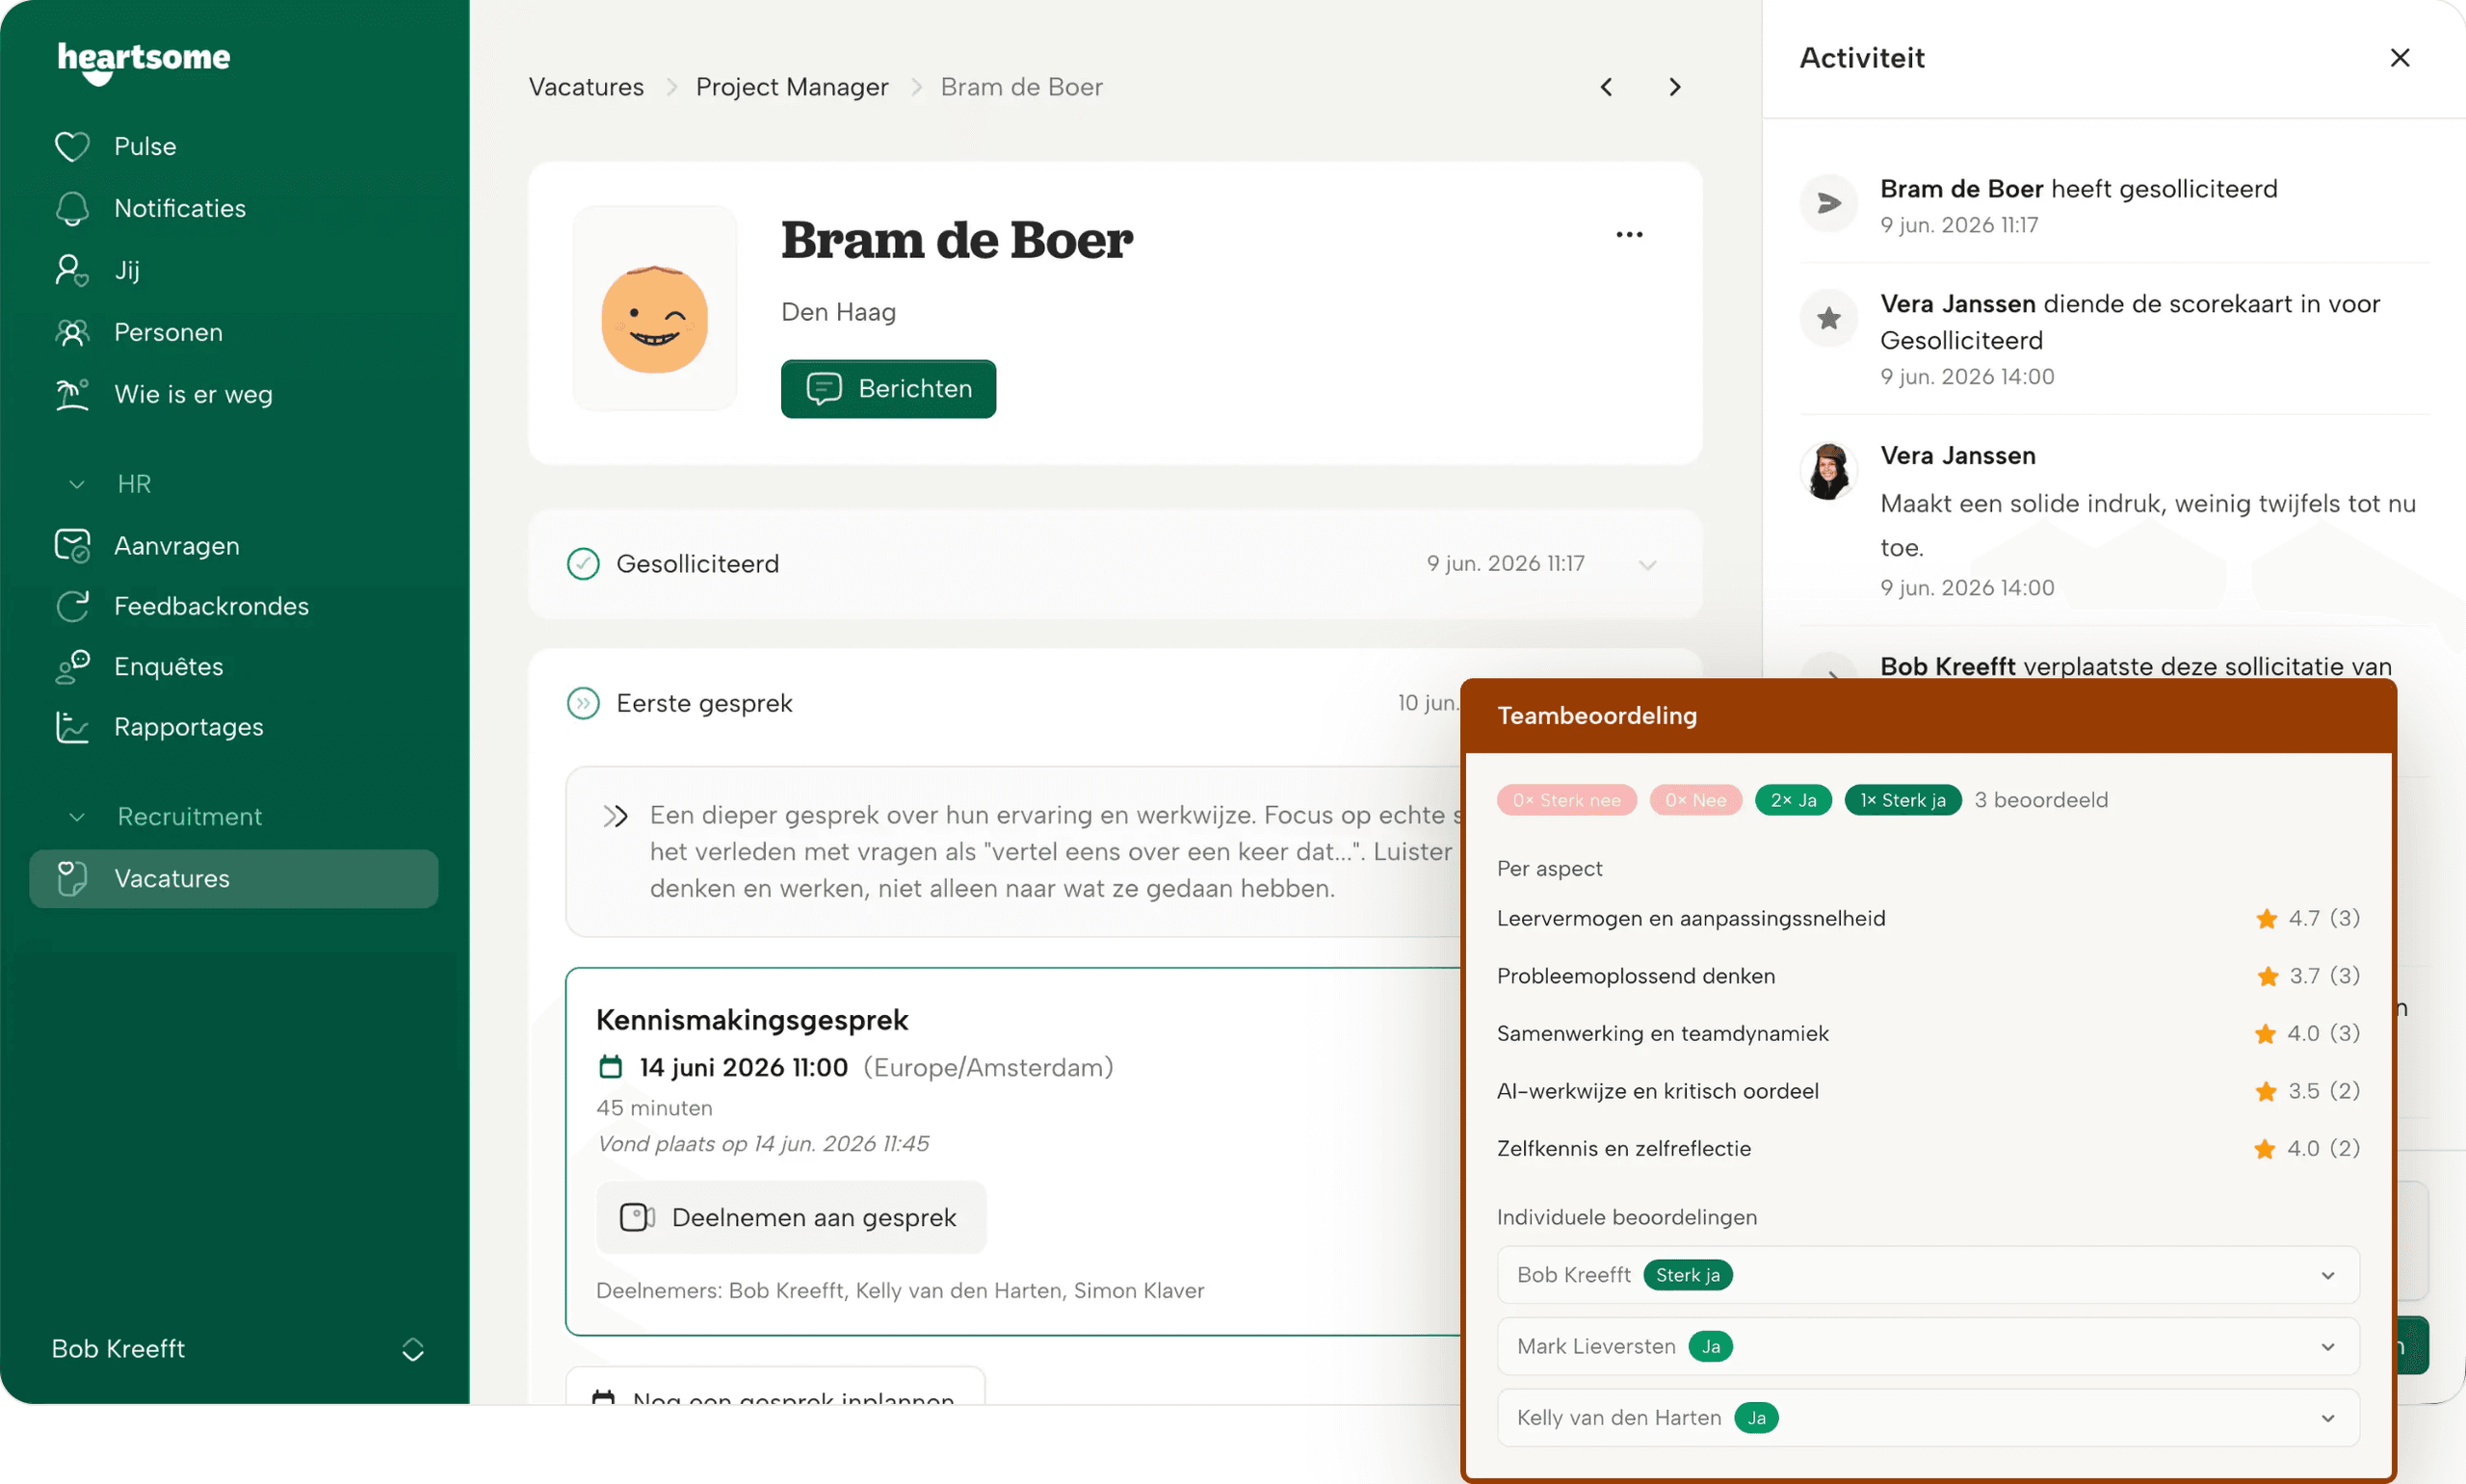2466x1484 pixels.
Task: Click the Kennismakingsgesprek calendar icon
Action: click(610, 1067)
